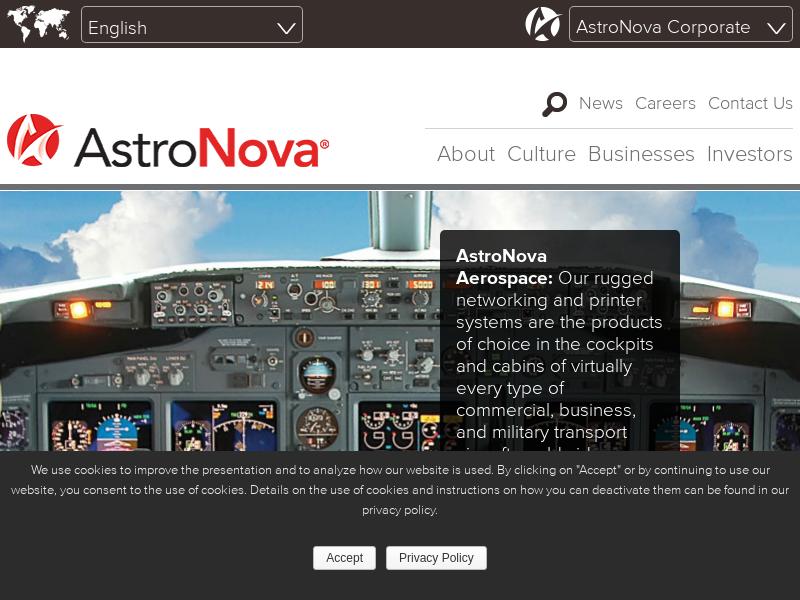This screenshot has height=600, width=800.
Task: Click the AstroNova round logo icon in top bar
Action: (x=543, y=24)
